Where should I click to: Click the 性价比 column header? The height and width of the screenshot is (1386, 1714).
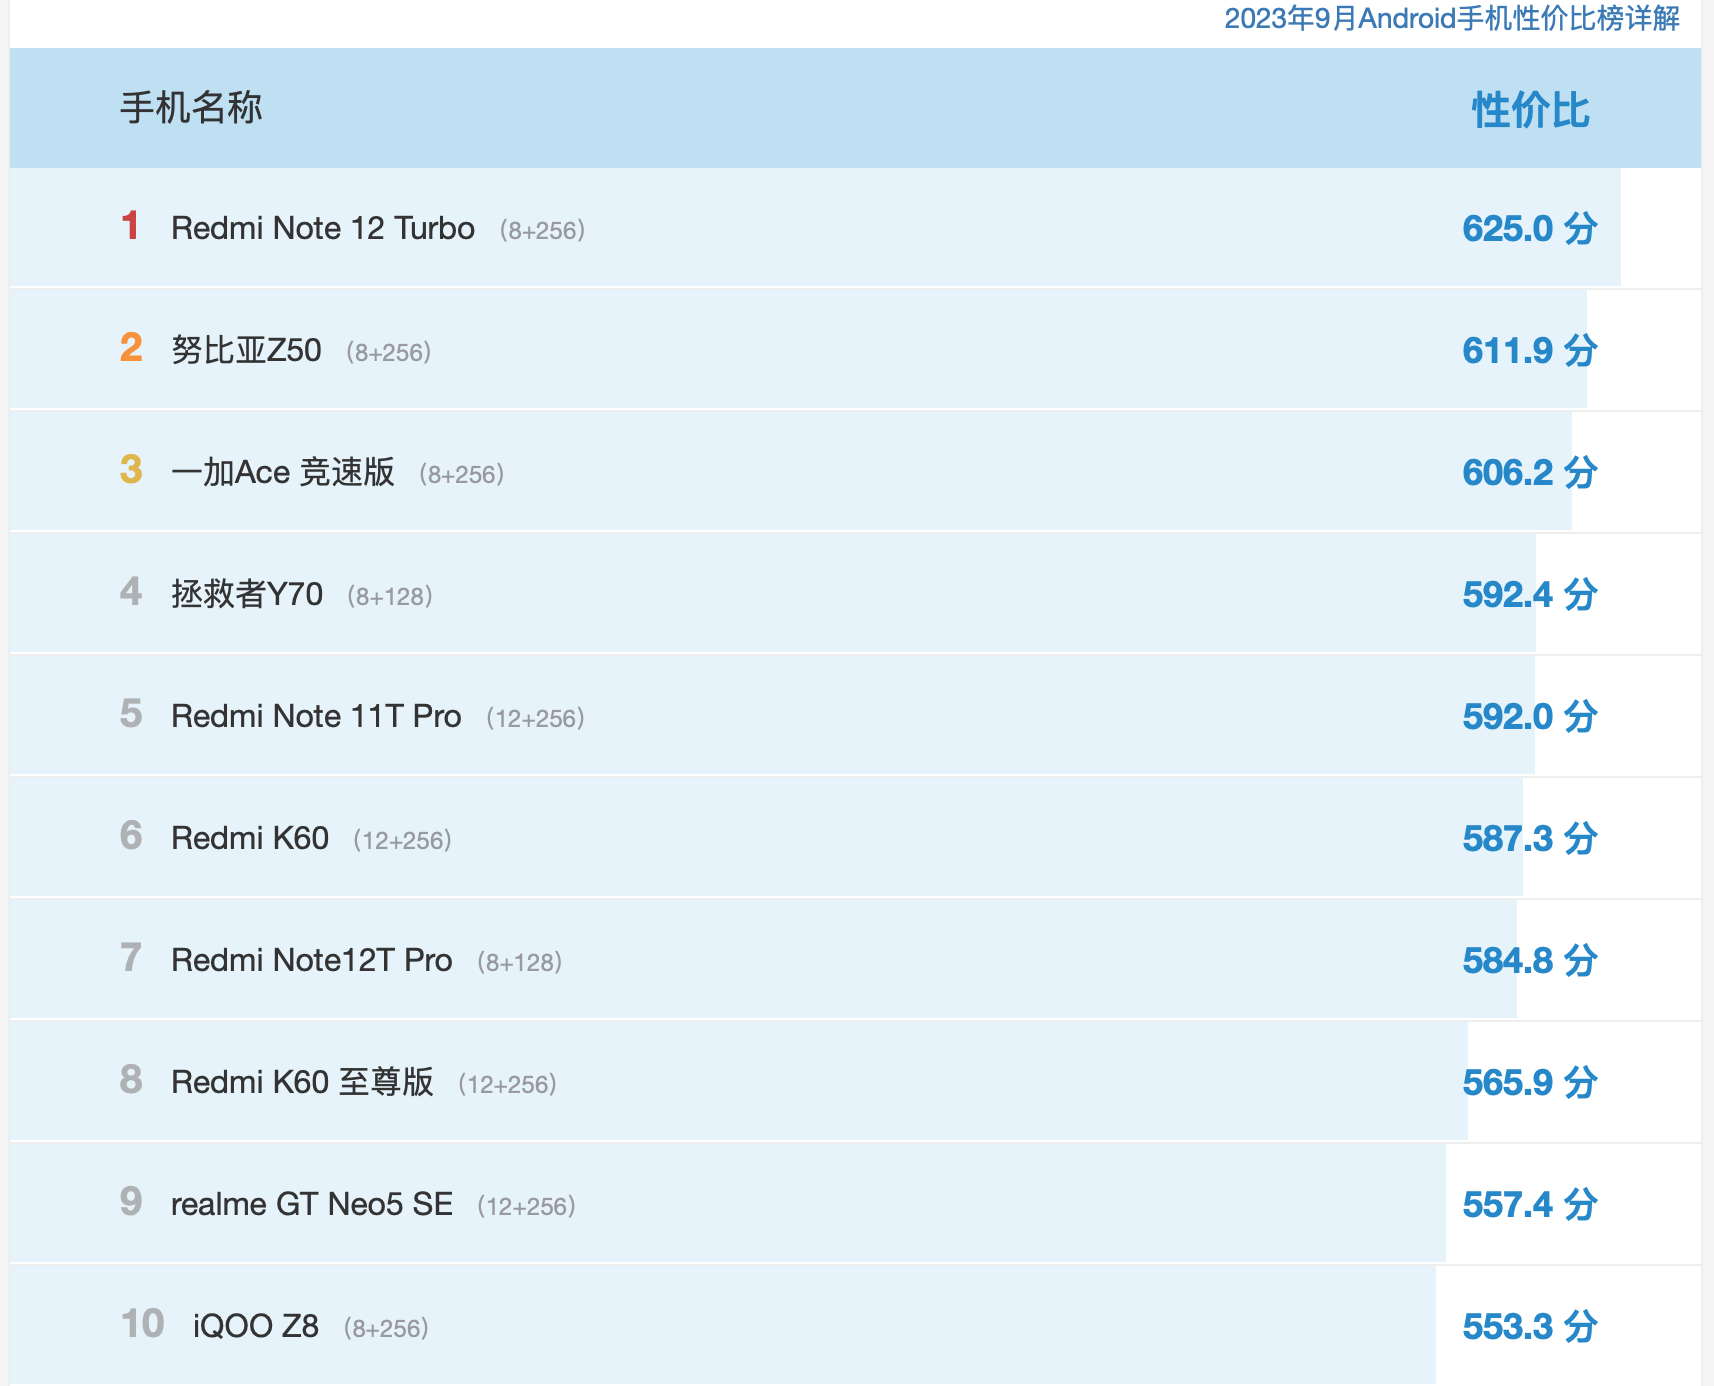[1529, 110]
